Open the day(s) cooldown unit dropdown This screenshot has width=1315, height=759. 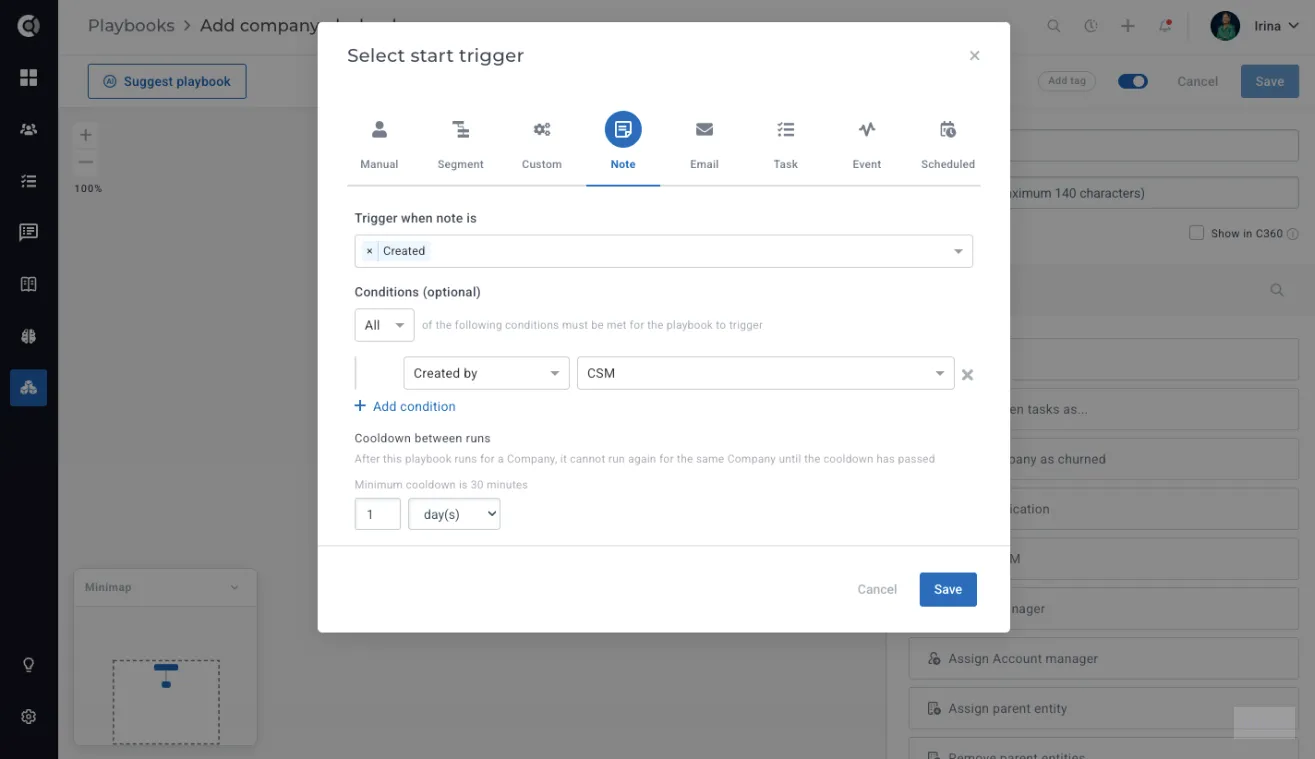(x=454, y=514)
